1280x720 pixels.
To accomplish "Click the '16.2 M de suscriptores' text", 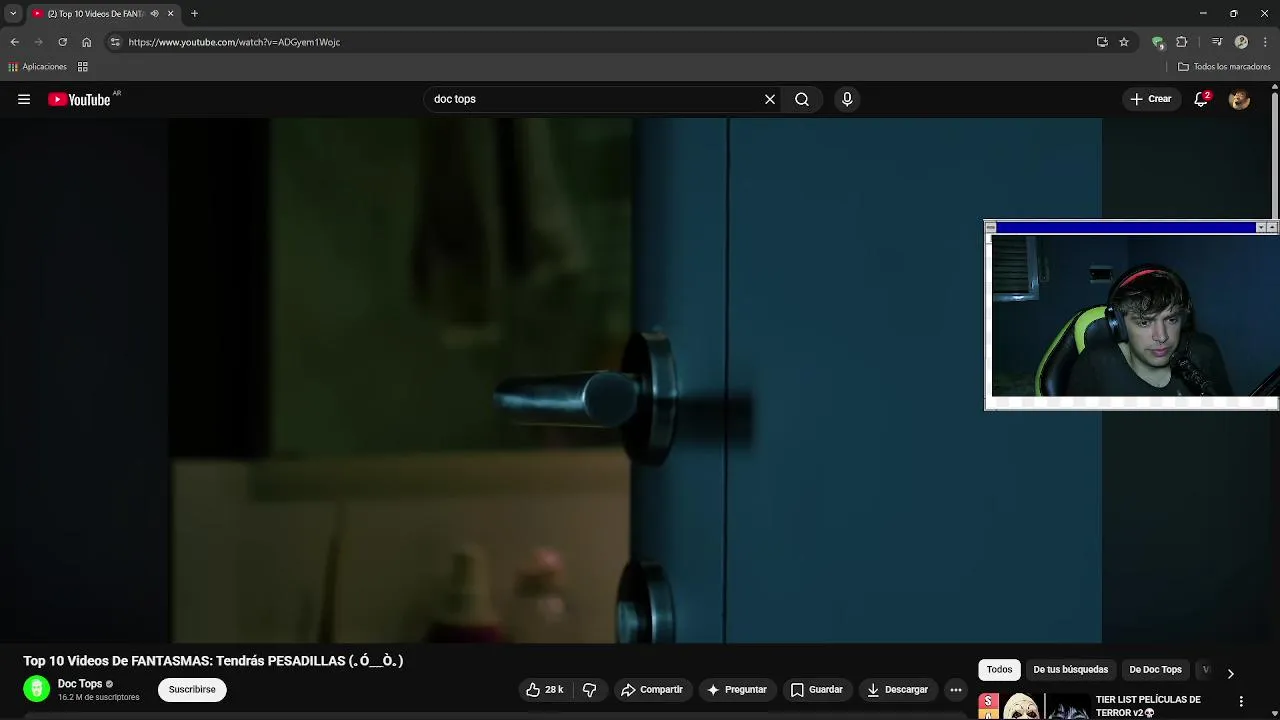I will (x=98, y=697).
